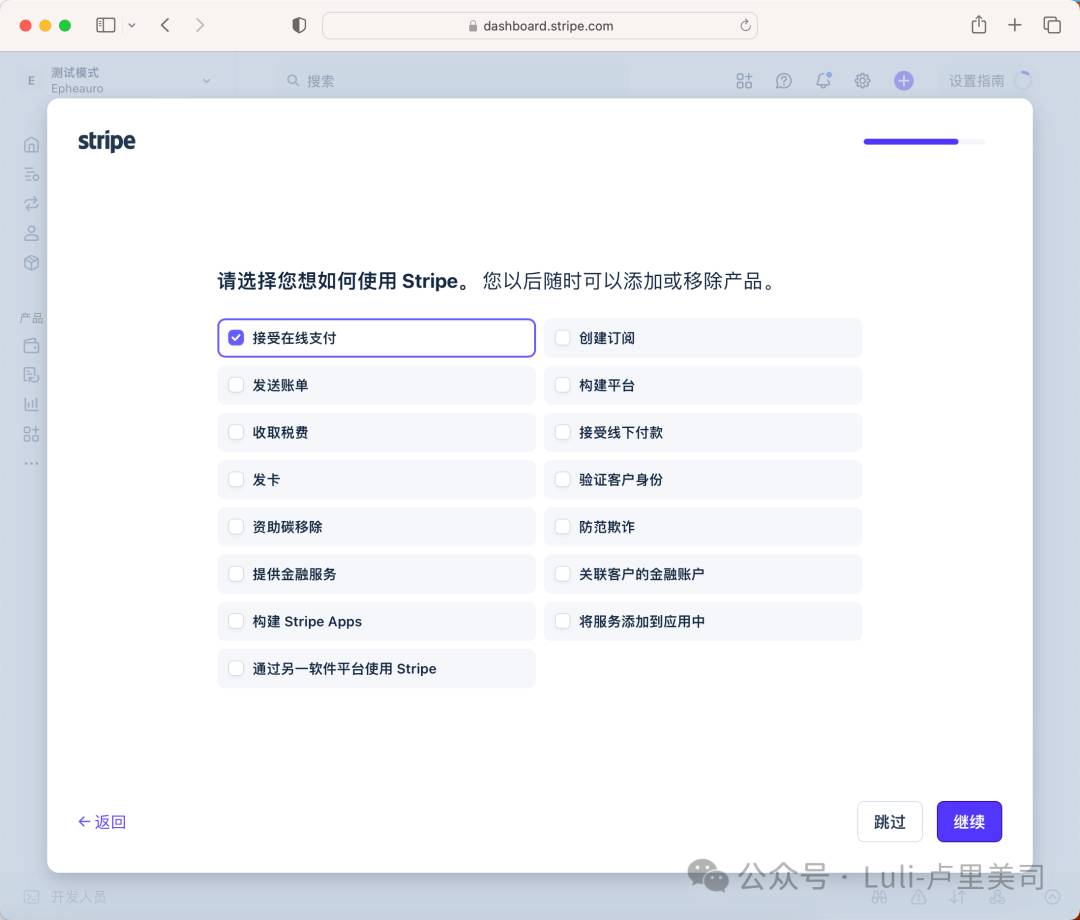Expand the sidebar dropdown chevron in Safari
The height and width of the screenshot is (920, 1080).
132,25
